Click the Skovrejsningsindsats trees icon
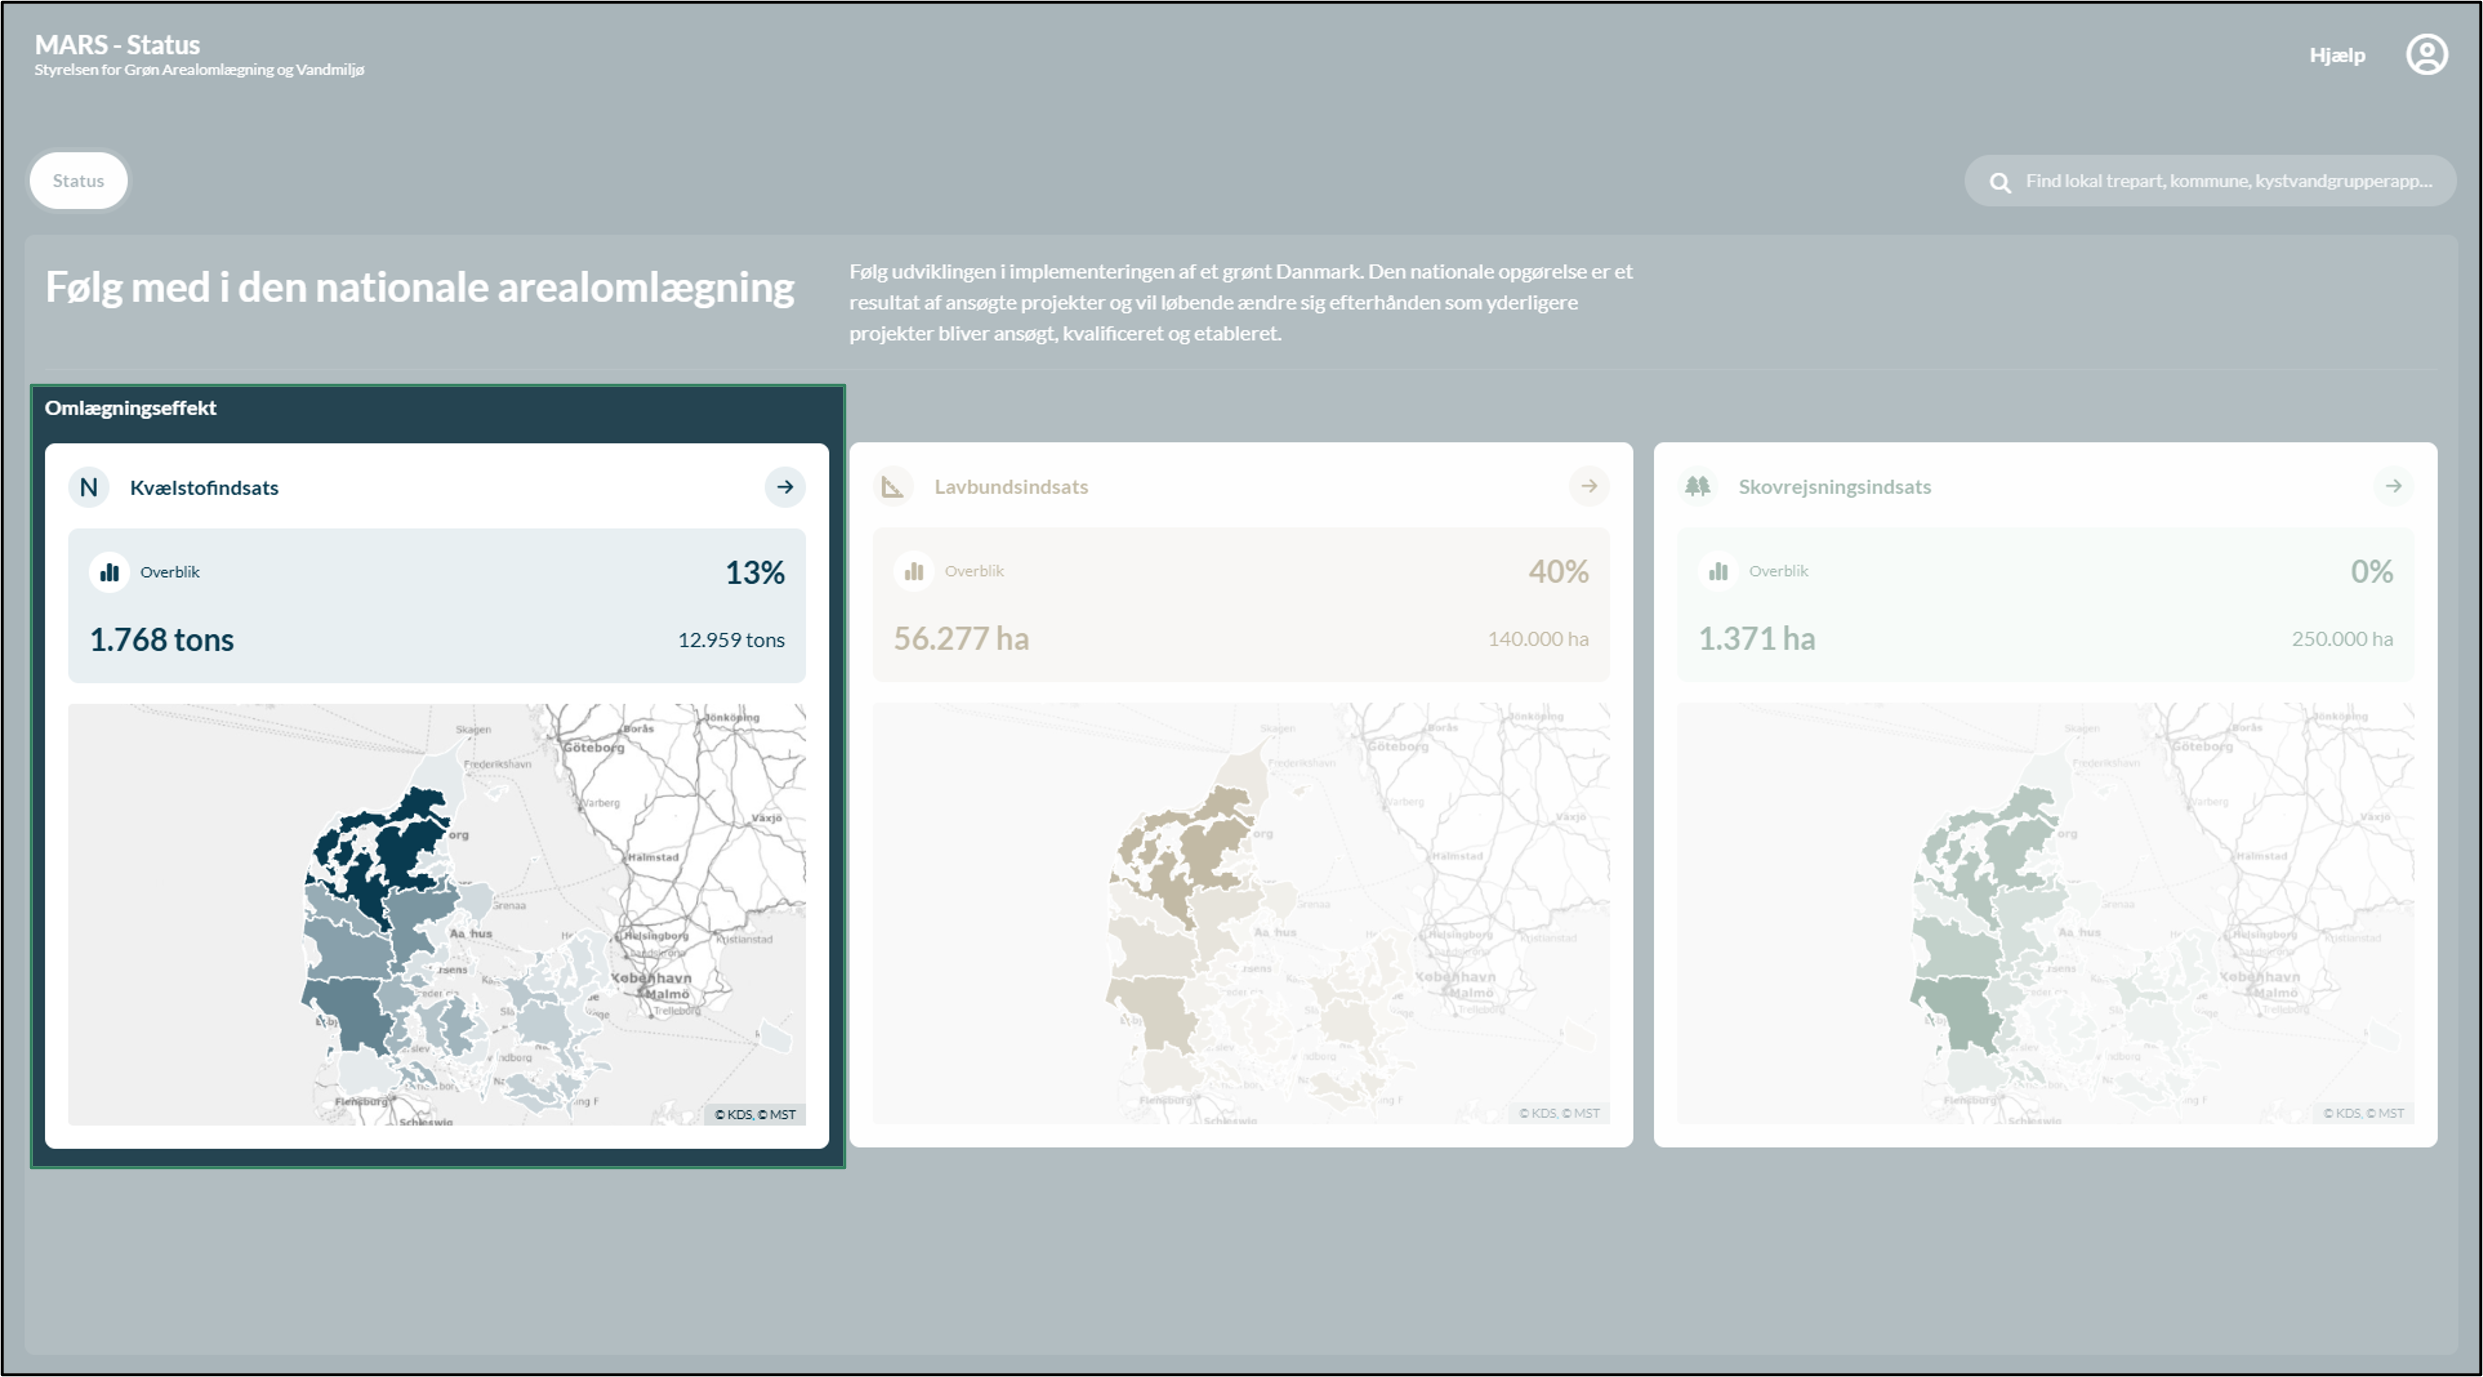 tap(1697, 486)
